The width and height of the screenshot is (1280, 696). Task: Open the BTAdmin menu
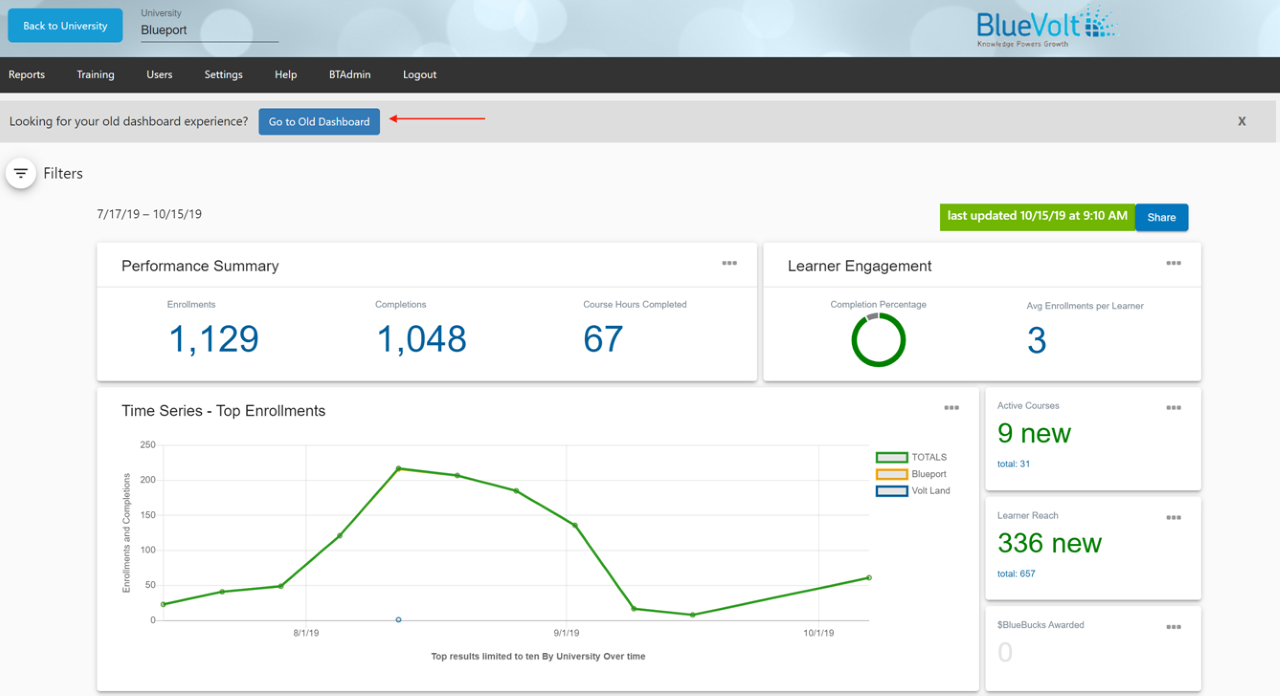(x=349, y=75)
